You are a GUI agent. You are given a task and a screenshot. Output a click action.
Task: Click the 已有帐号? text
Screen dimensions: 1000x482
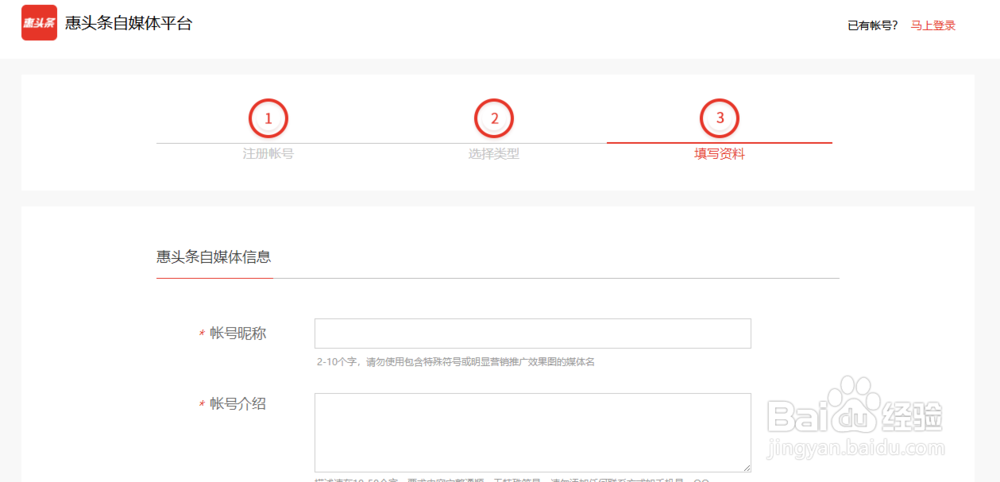pos(872,26)
